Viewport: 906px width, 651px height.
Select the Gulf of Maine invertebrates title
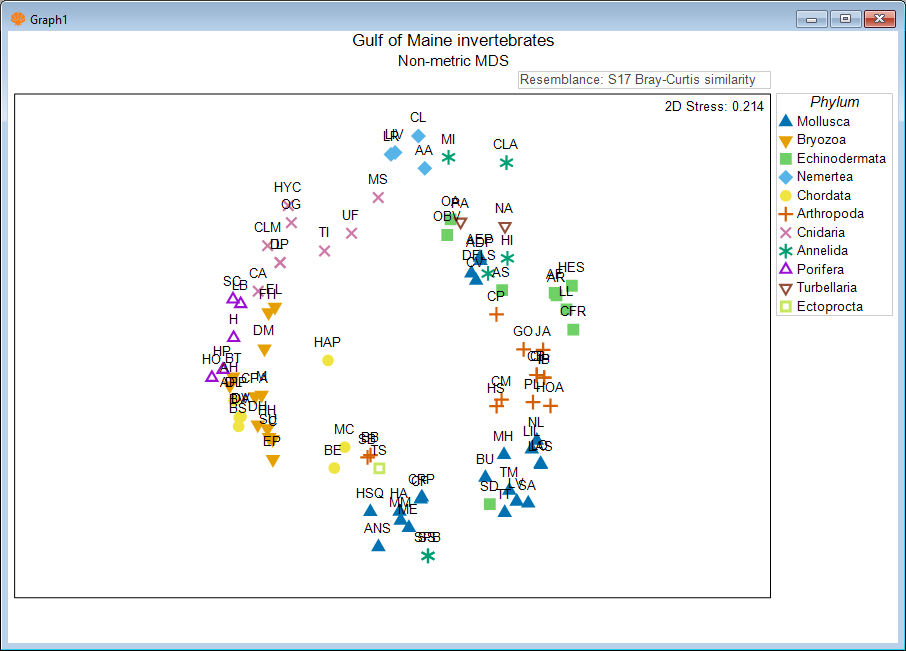coord(453,41)
